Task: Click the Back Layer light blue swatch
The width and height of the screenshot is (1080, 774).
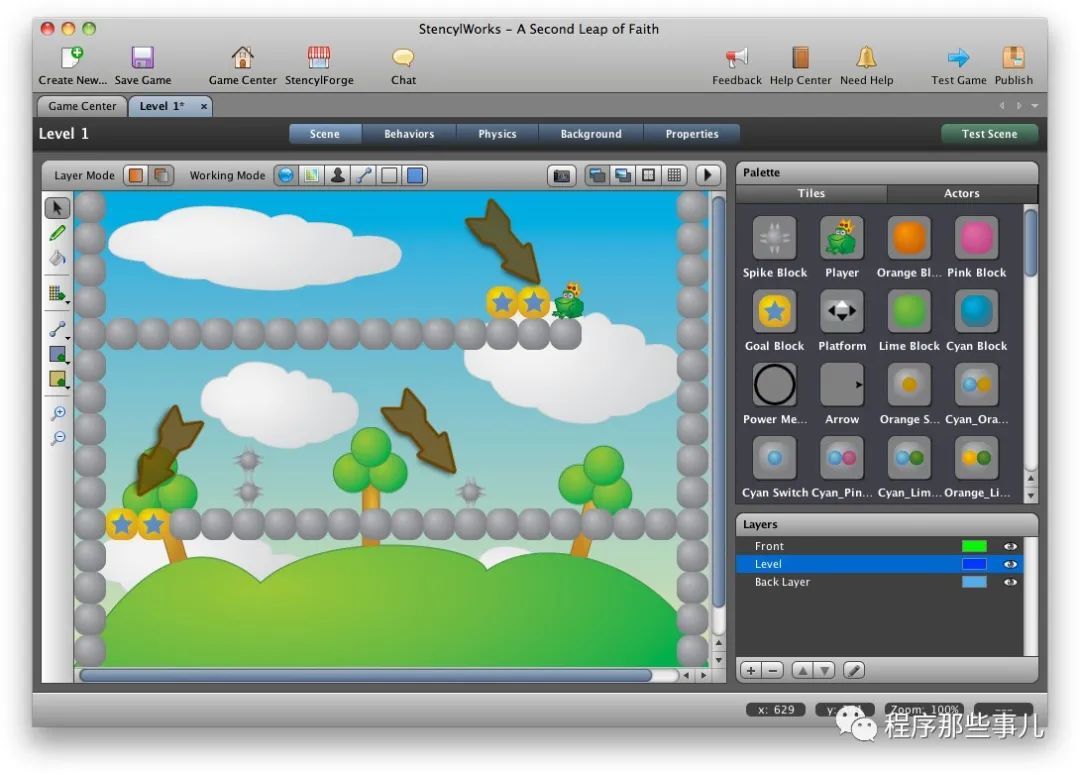Action: point(974,582)
